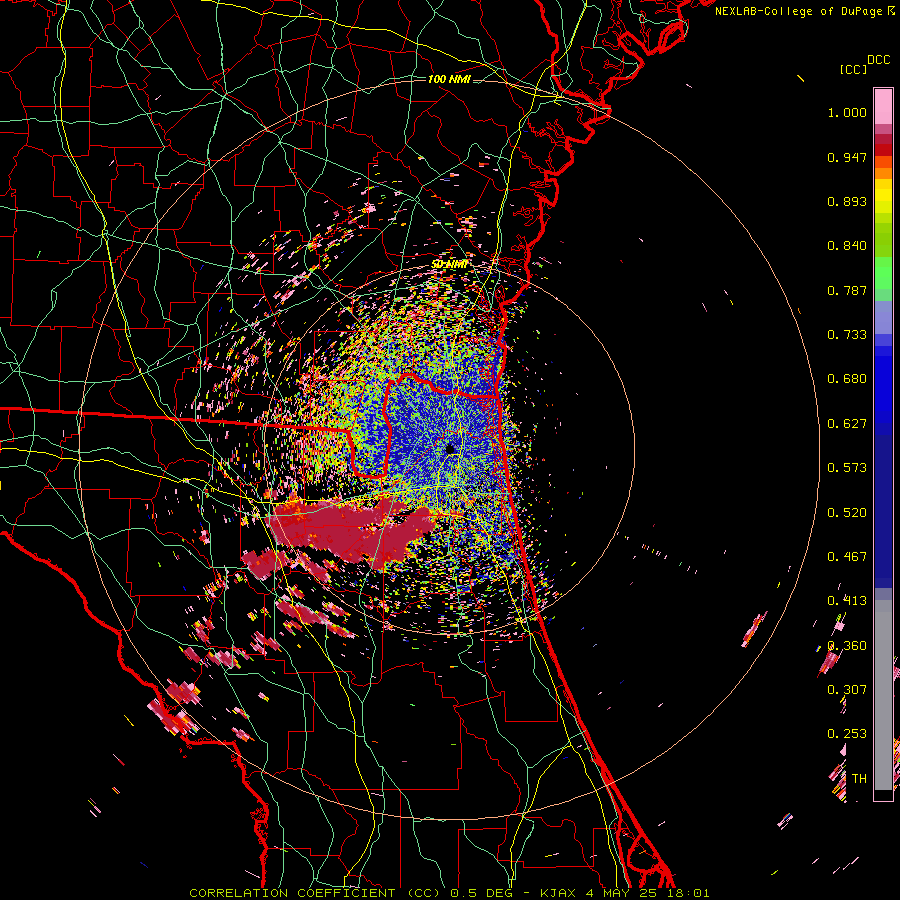
Task: Click the 18:01 timestamp in the caption
Action: (x=690, y=893)
